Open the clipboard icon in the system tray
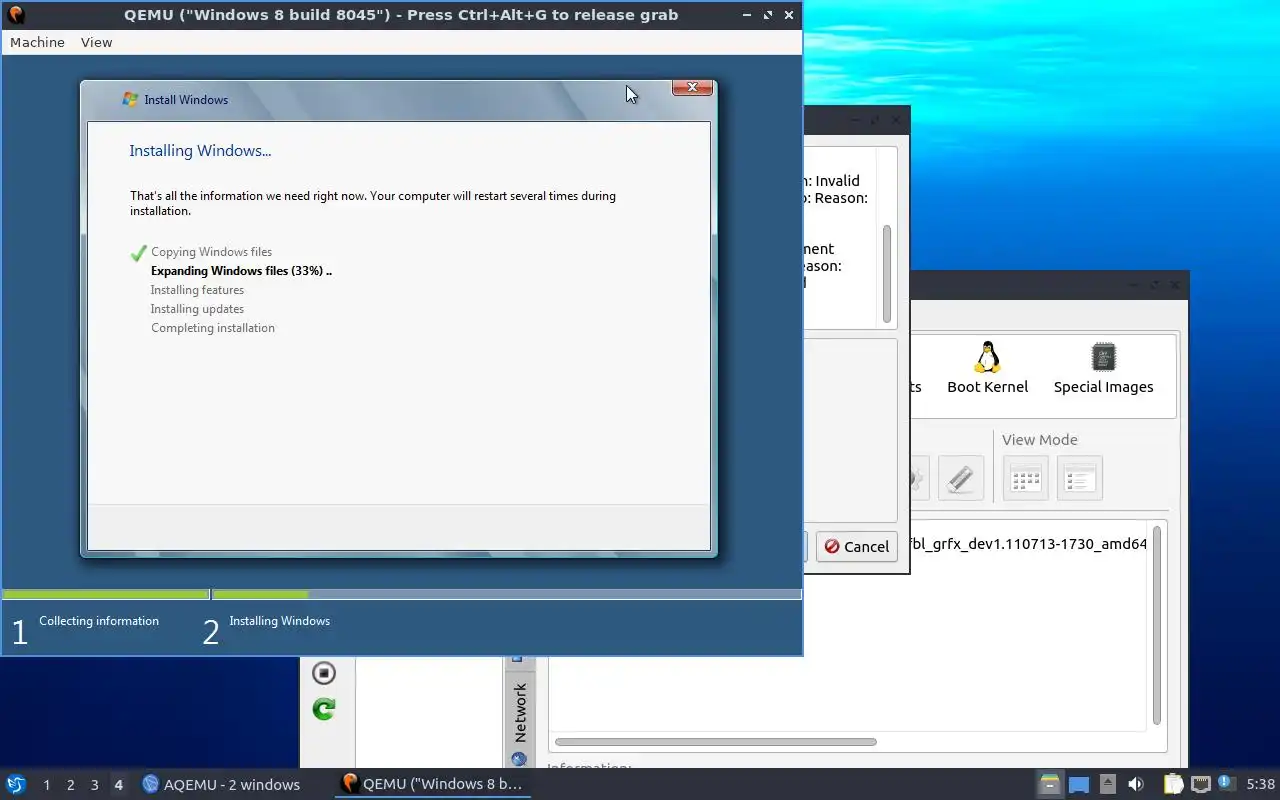The width and height of the screenshot is (1280, 800). tap(1173, 785)
